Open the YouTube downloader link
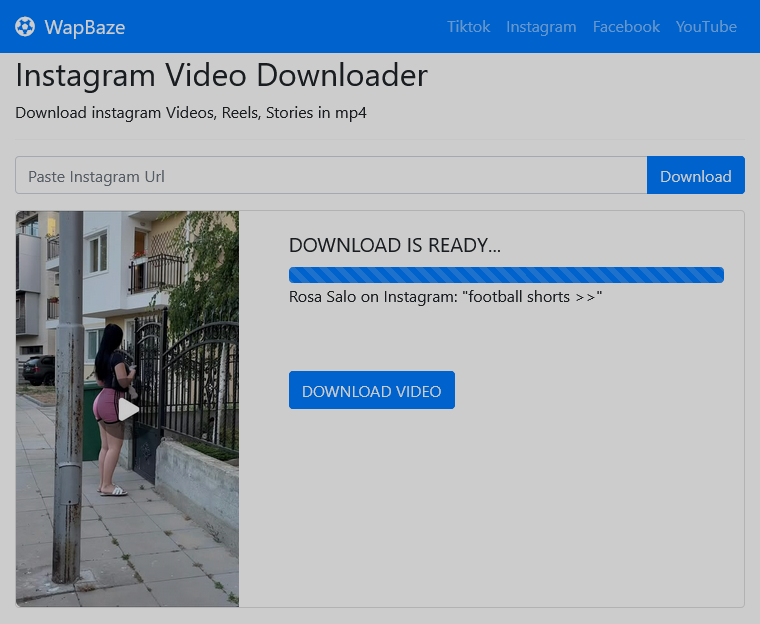The height and width of the screenshot is (624, 760). click(x=706, y=27)
